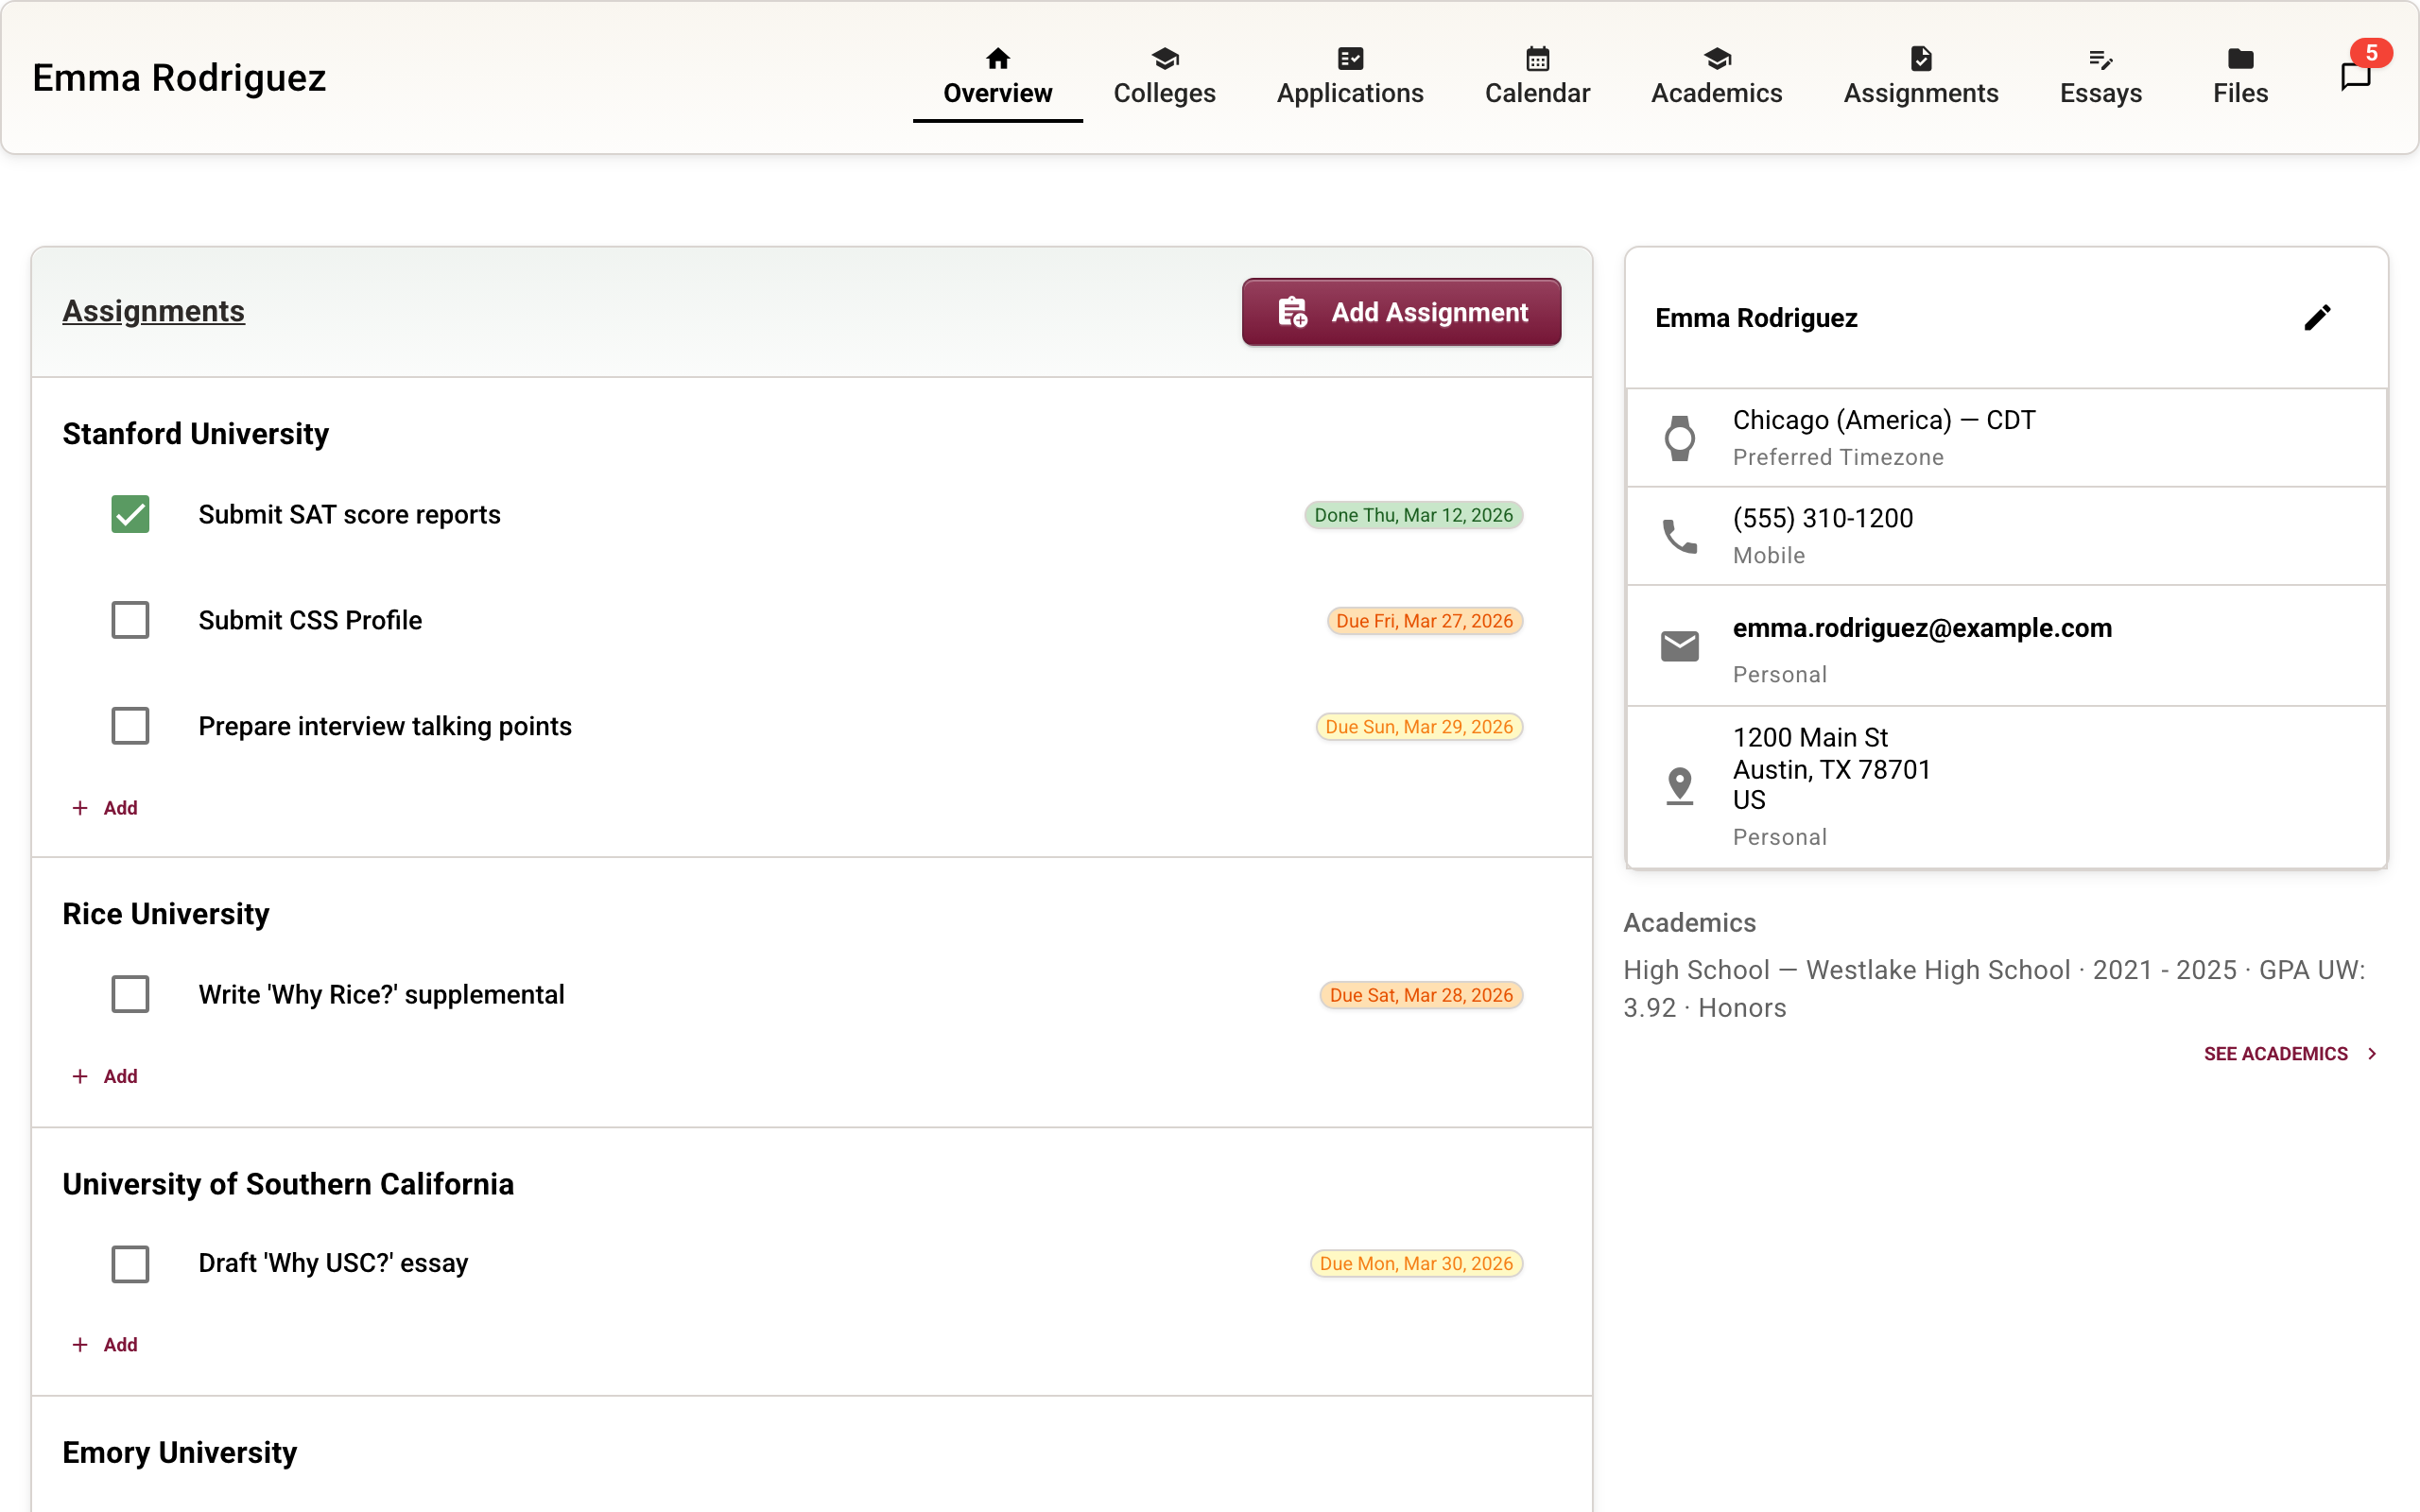Open the Applications tab
2420x1512 pixels.
(1349, 77)
